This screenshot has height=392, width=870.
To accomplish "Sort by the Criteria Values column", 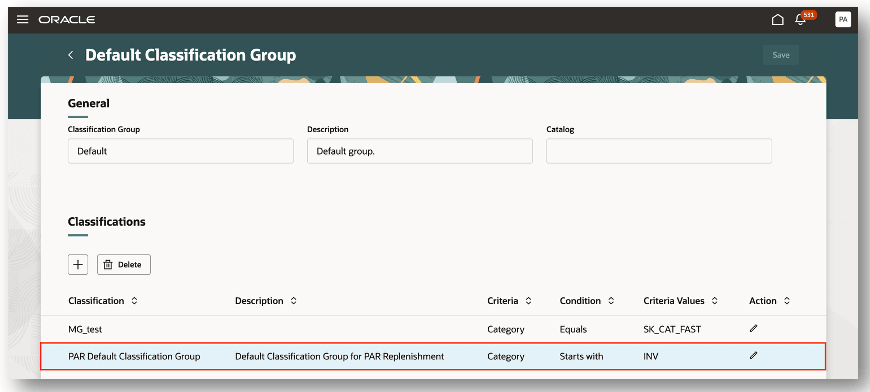I will [x=715, y=301].
